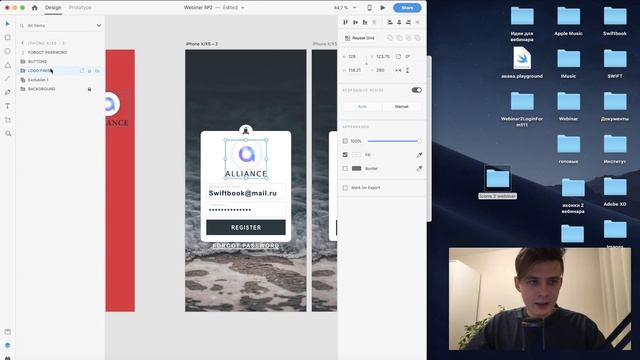Select the Text tool
The width and height of the screenshot is (640, 360).
pyautogui.click(x=8, y=106)
